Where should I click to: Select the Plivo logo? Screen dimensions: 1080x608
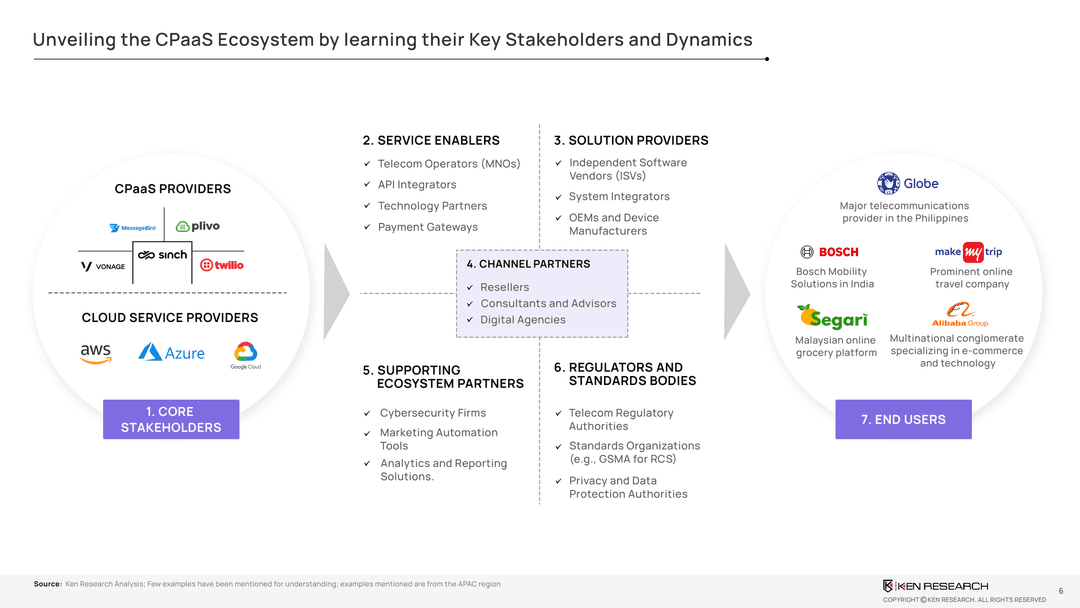(198, 225)
